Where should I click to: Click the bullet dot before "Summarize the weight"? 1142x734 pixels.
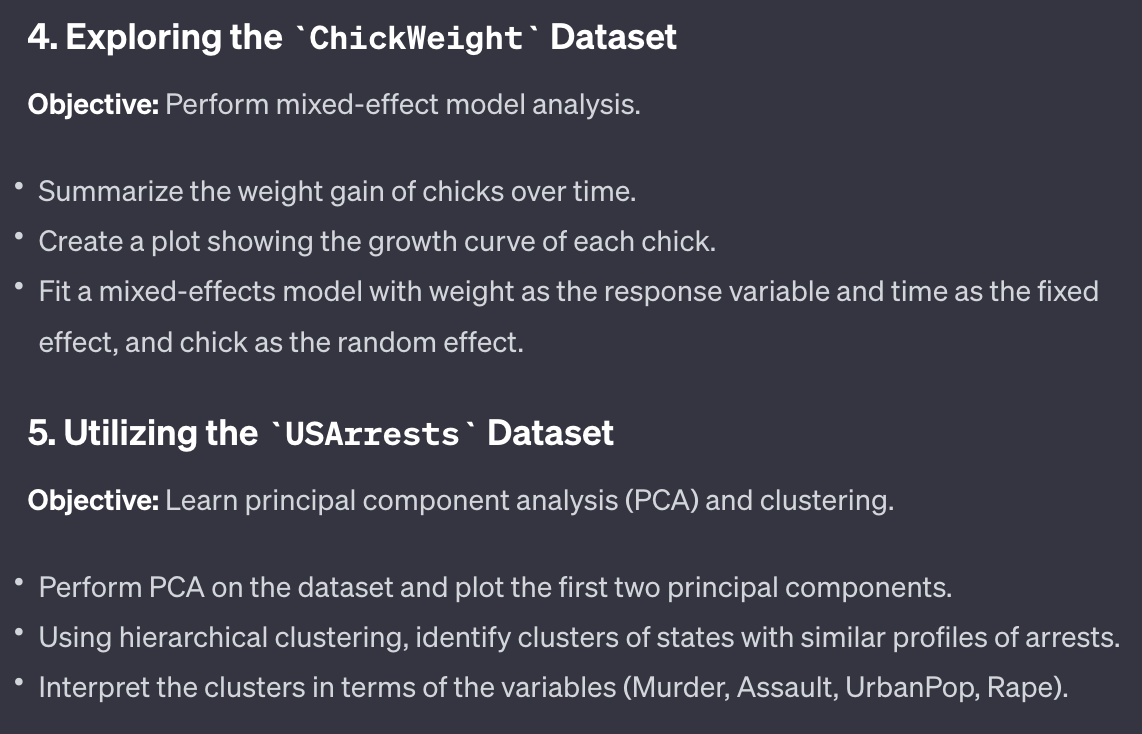pyautogui.click(x=19, y=188)
